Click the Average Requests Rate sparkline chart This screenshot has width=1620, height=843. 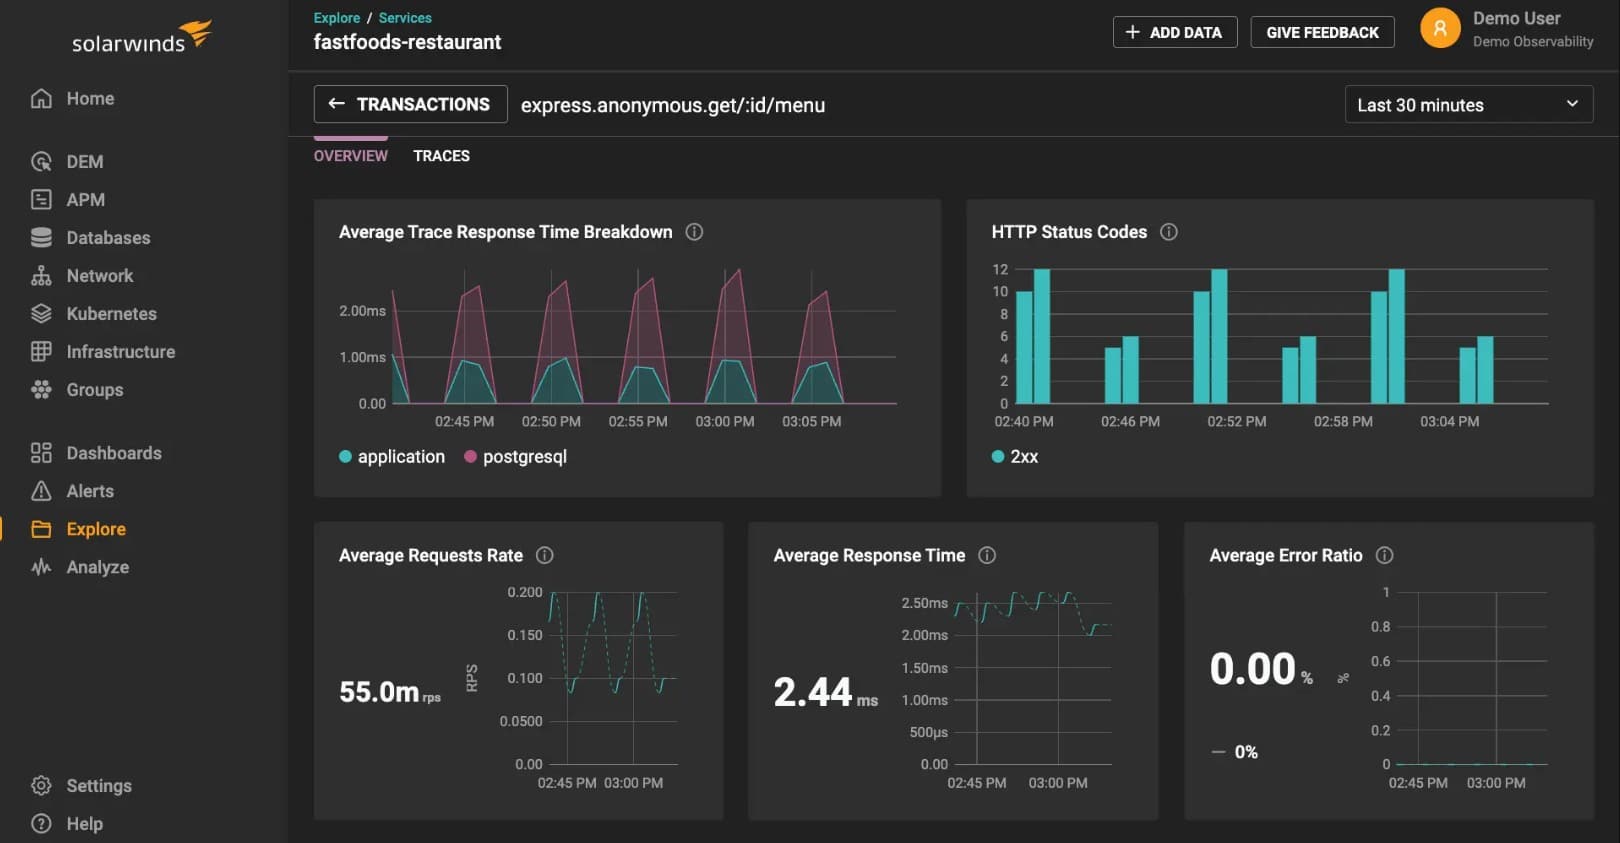click(x=613, y=678)
